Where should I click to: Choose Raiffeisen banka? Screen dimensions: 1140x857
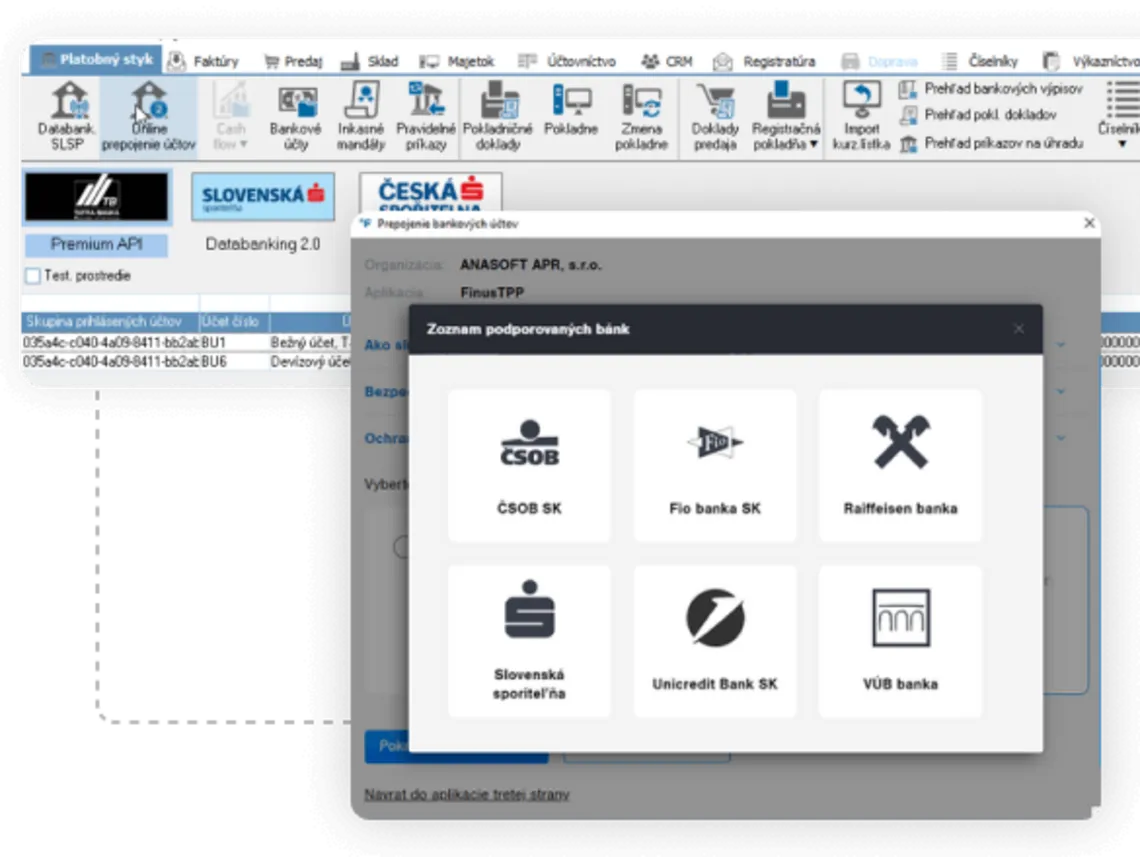coord(900,466)
